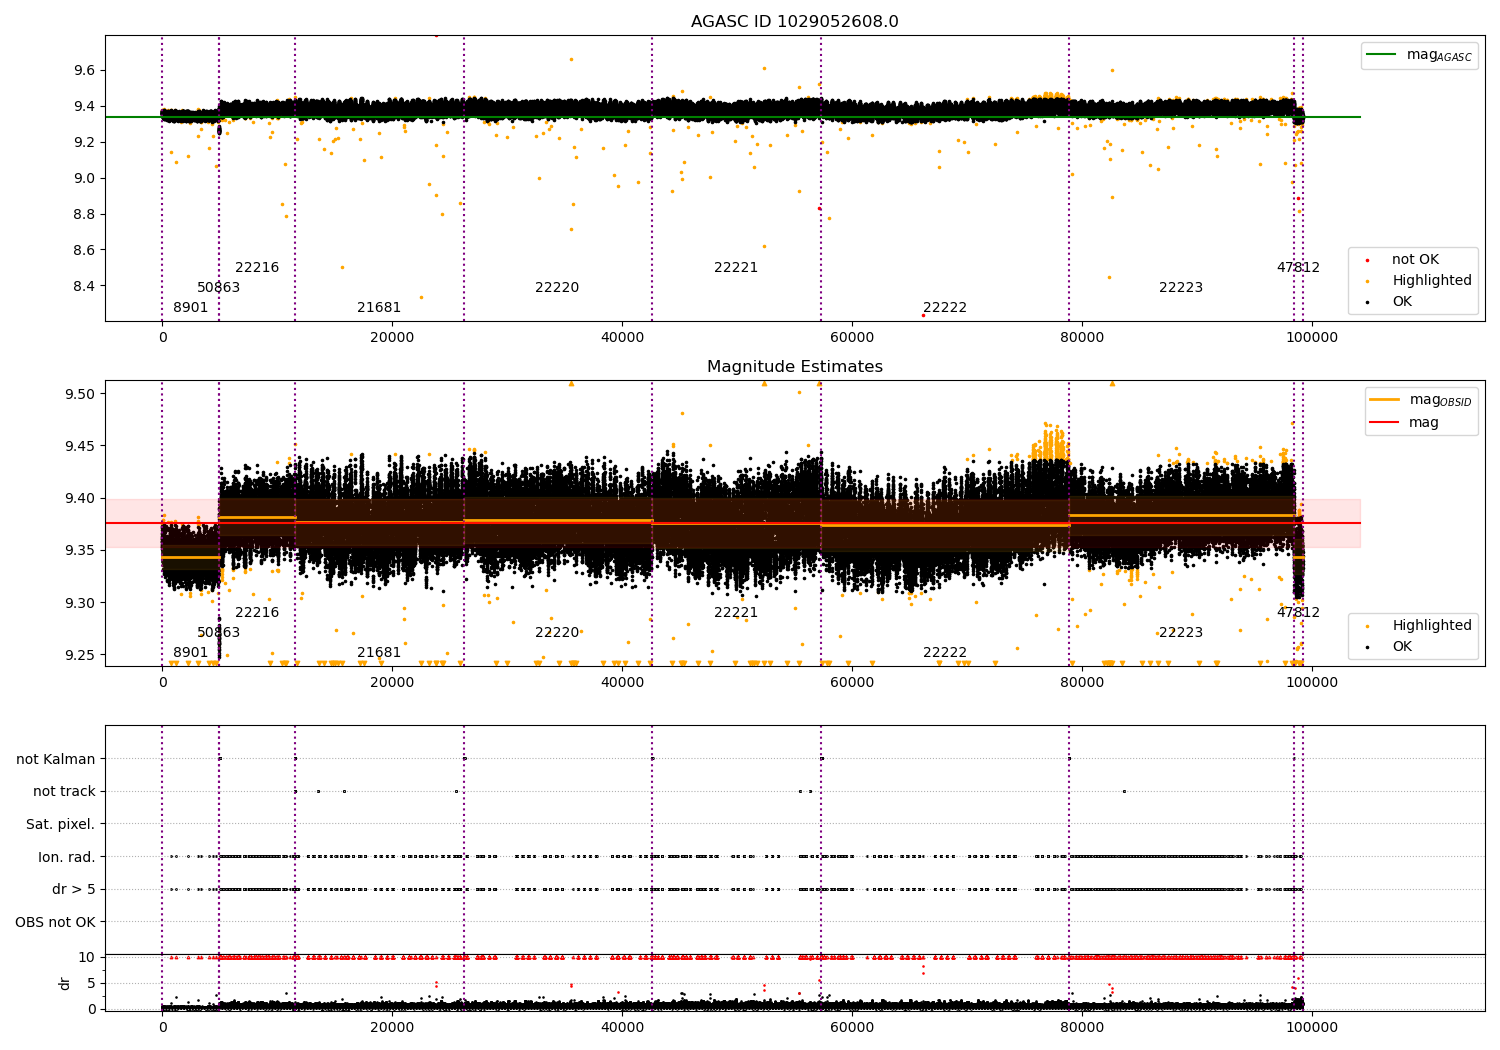Click OBSID label 47812 in the top plot

1298,268
